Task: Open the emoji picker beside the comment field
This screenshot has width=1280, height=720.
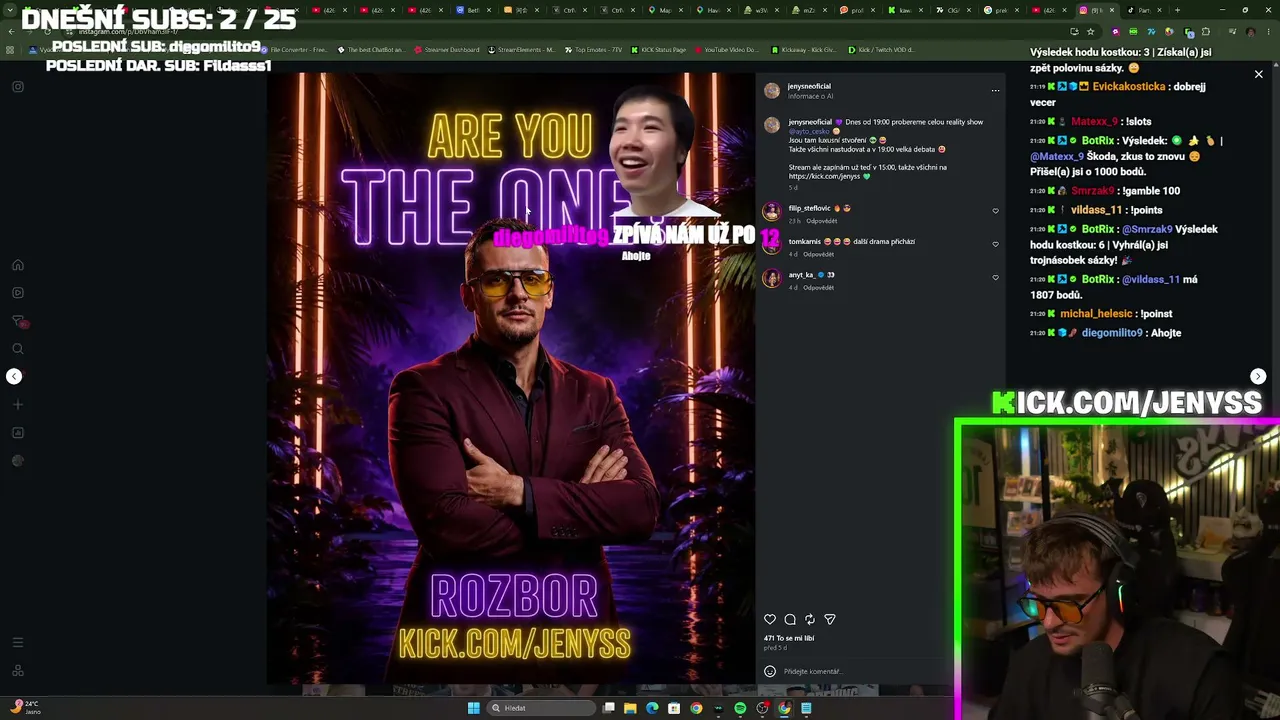Action: click(x=770, y=671)
